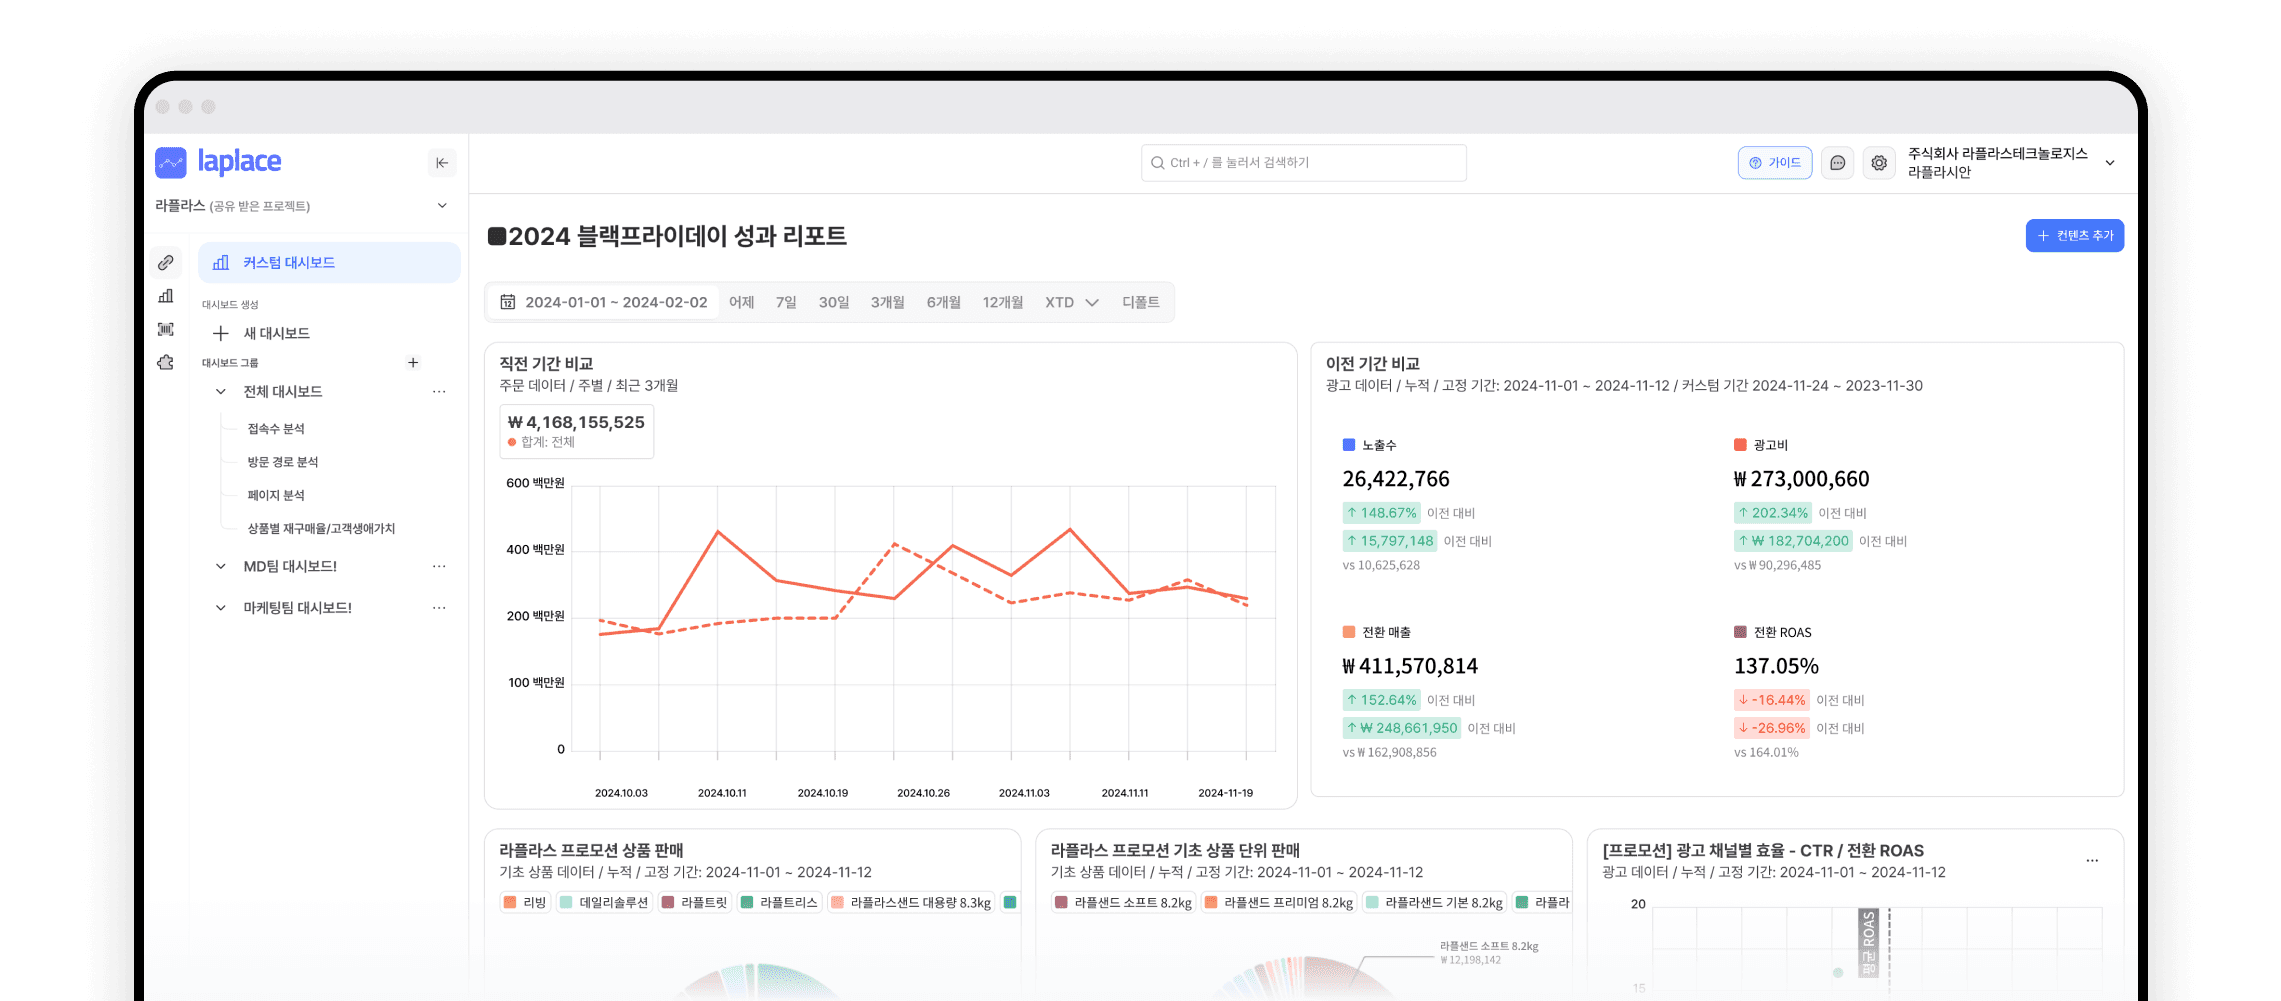Click the black square icon before the report title
The image size is (2281, 1001).
tap(497, 236)
